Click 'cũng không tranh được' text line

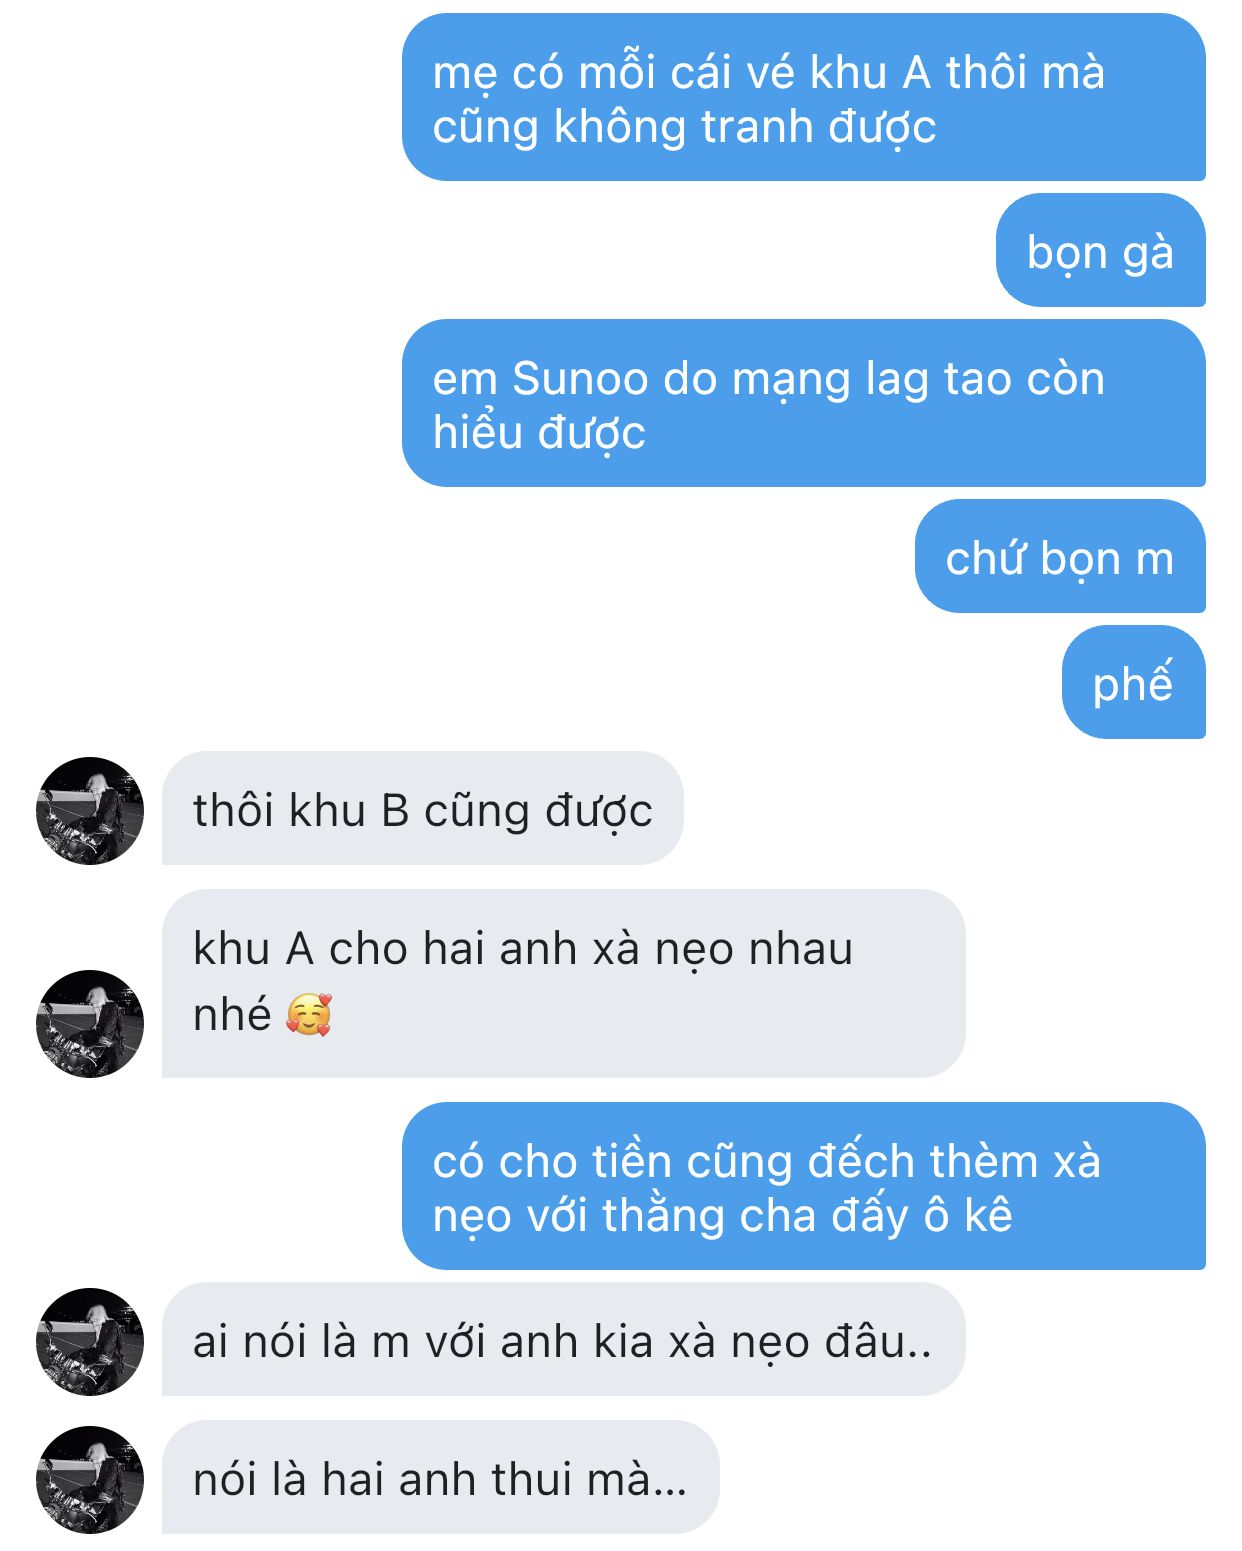click(x=684, y=127)
